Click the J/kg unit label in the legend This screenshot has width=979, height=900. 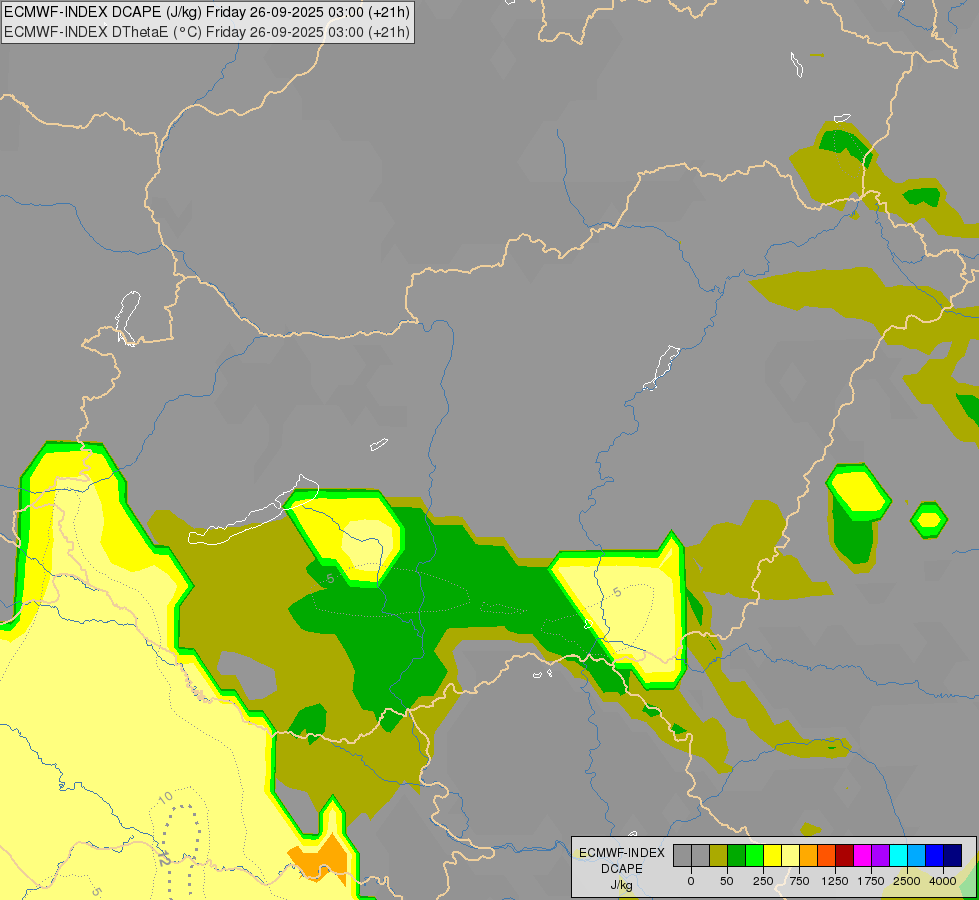pyautogui.click(x=621, y=885)
